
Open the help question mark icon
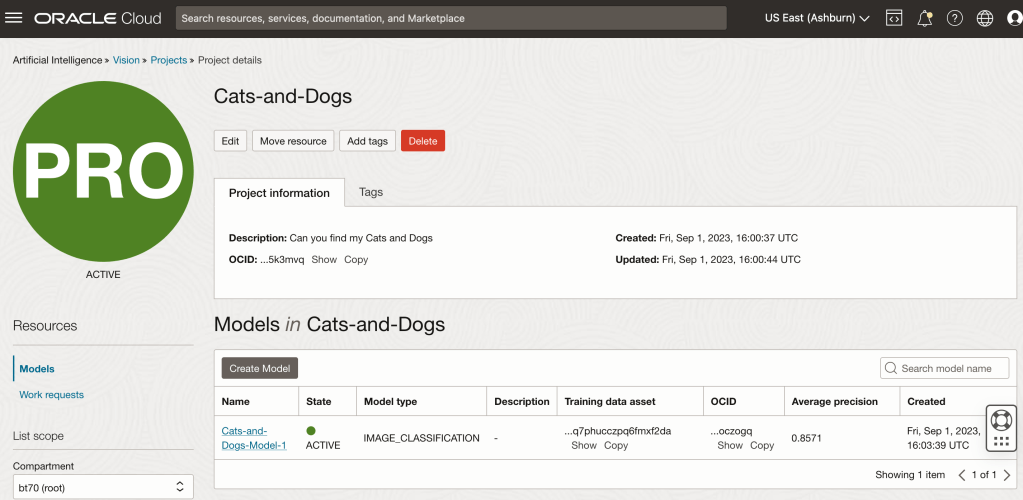coord(955,18)
